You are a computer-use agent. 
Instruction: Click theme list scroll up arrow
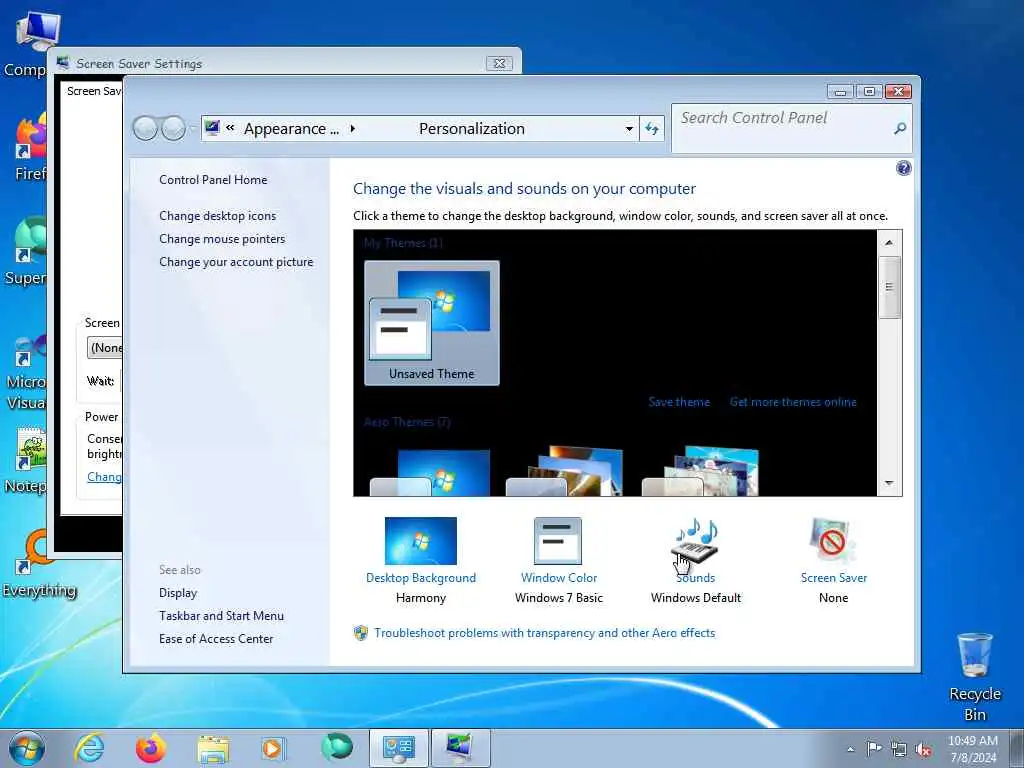pos(889,242)
